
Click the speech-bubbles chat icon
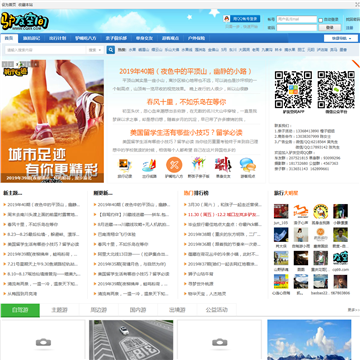coord(248,165)
